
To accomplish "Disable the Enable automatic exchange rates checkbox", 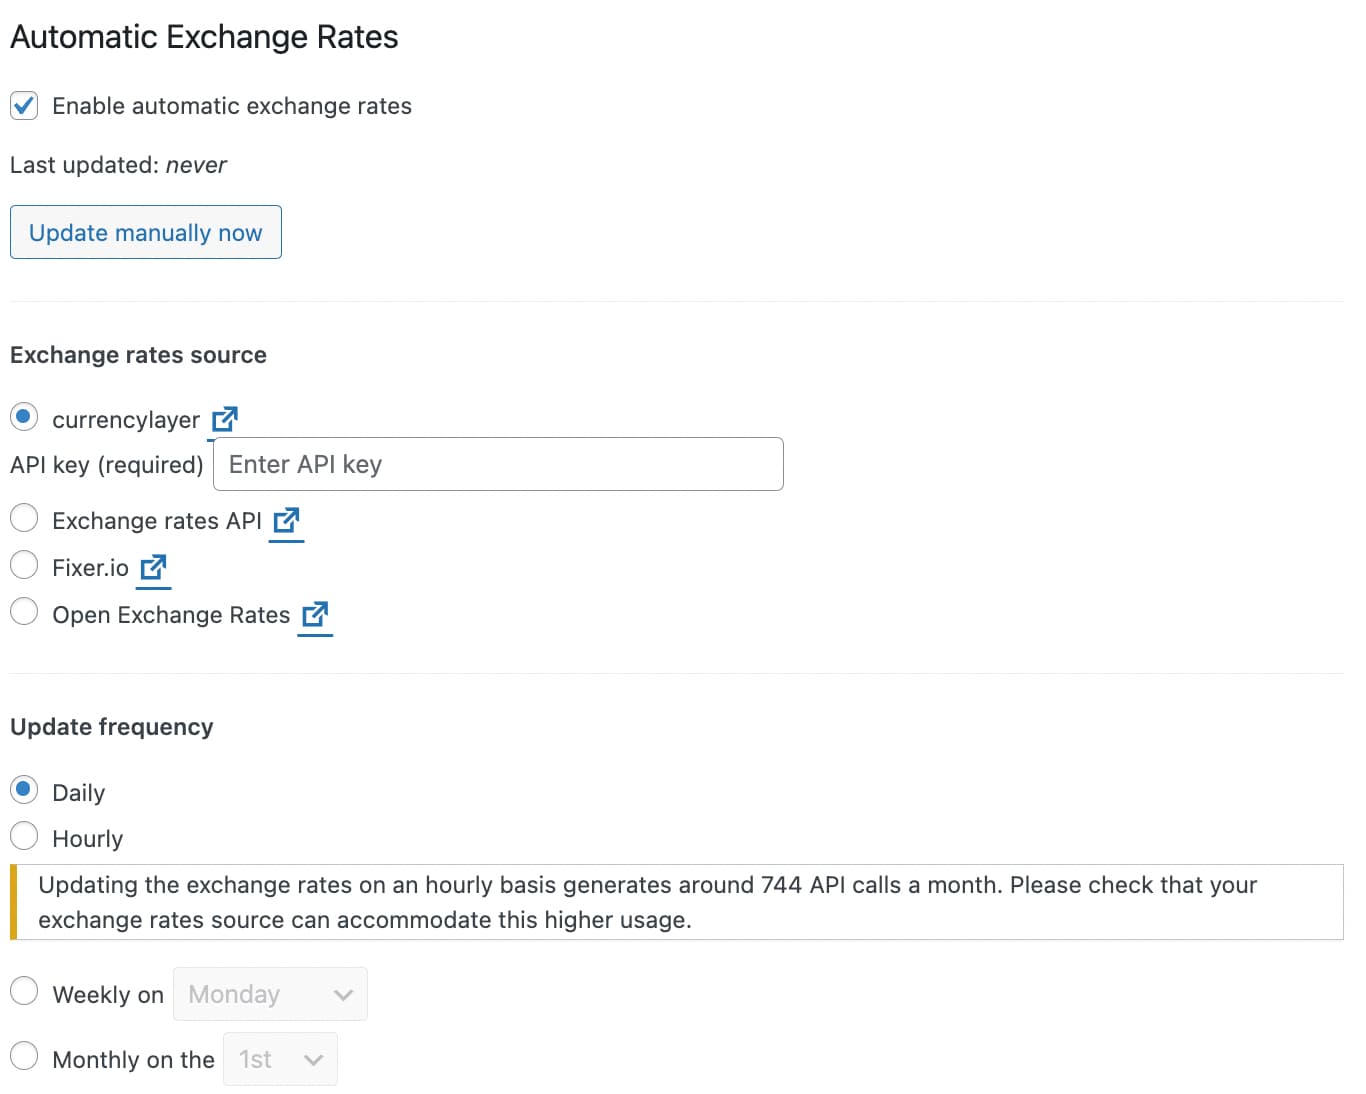I will [x=23, y=105].
